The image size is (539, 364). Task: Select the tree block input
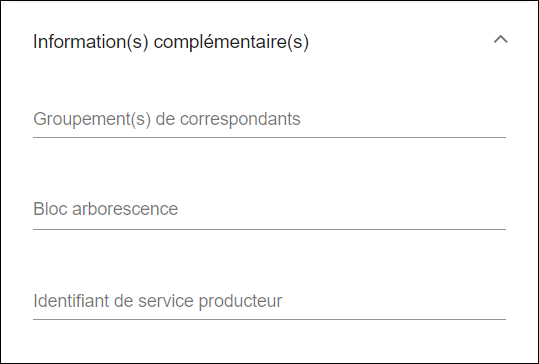270,209
